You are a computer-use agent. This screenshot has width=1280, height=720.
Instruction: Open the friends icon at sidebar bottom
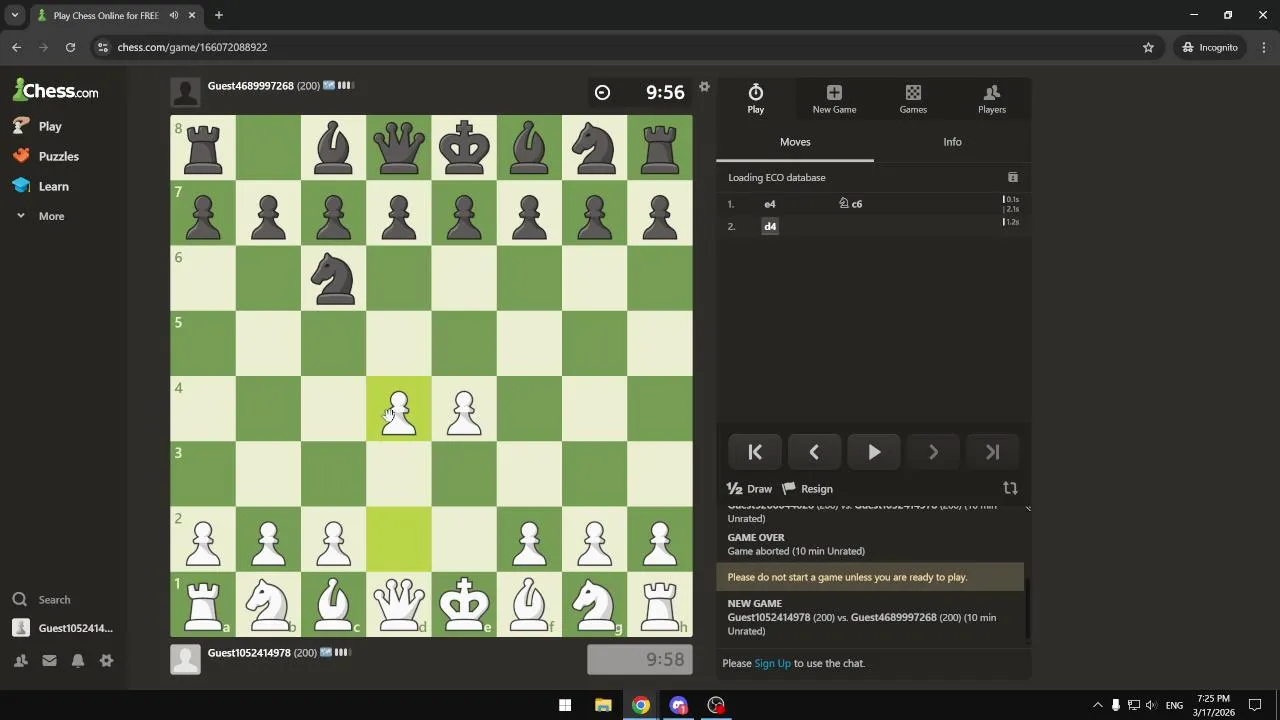click(20, 660)
